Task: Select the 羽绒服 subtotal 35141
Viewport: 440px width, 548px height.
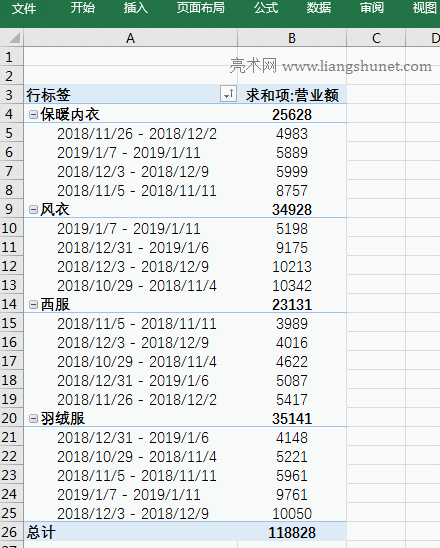Action: (292, 418)
